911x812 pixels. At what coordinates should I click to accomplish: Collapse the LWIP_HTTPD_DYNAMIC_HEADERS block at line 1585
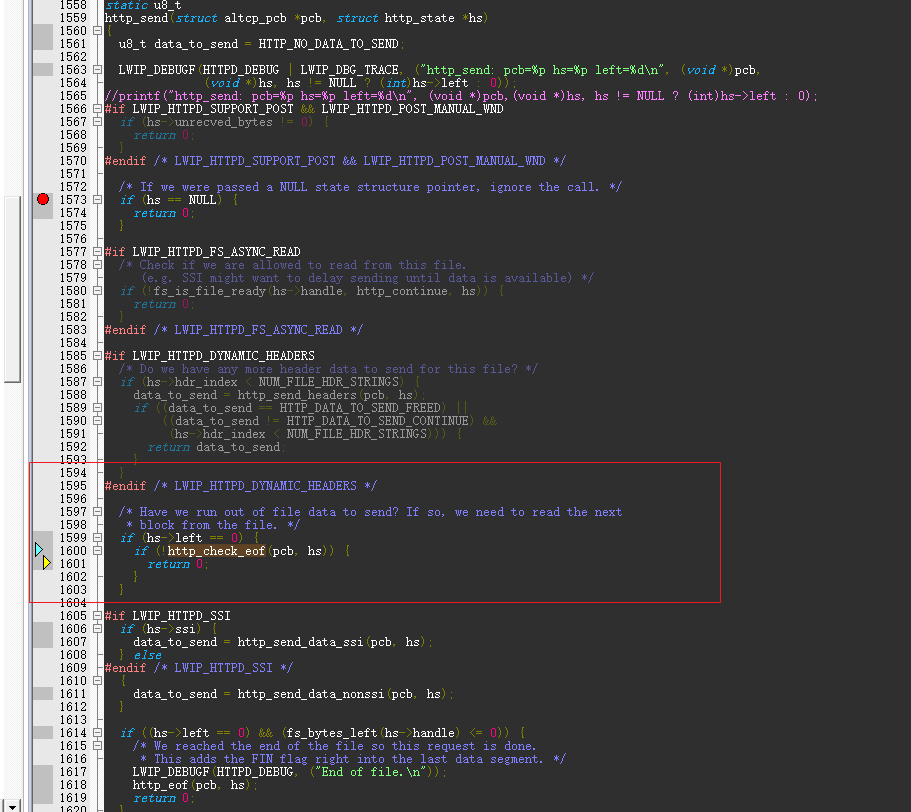pyautogui.click(x=97, y=356)
